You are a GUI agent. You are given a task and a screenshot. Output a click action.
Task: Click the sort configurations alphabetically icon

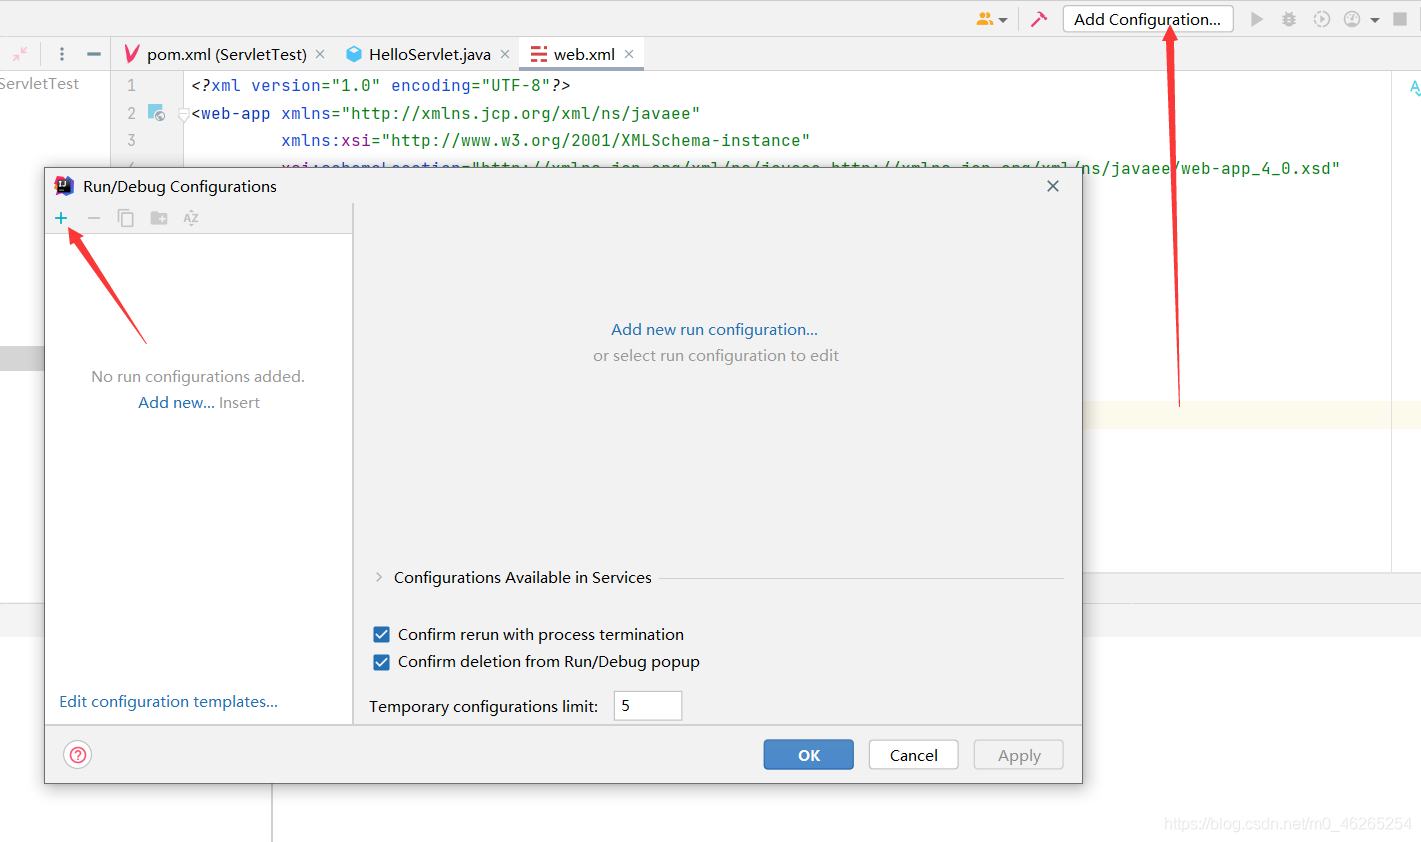191,218
